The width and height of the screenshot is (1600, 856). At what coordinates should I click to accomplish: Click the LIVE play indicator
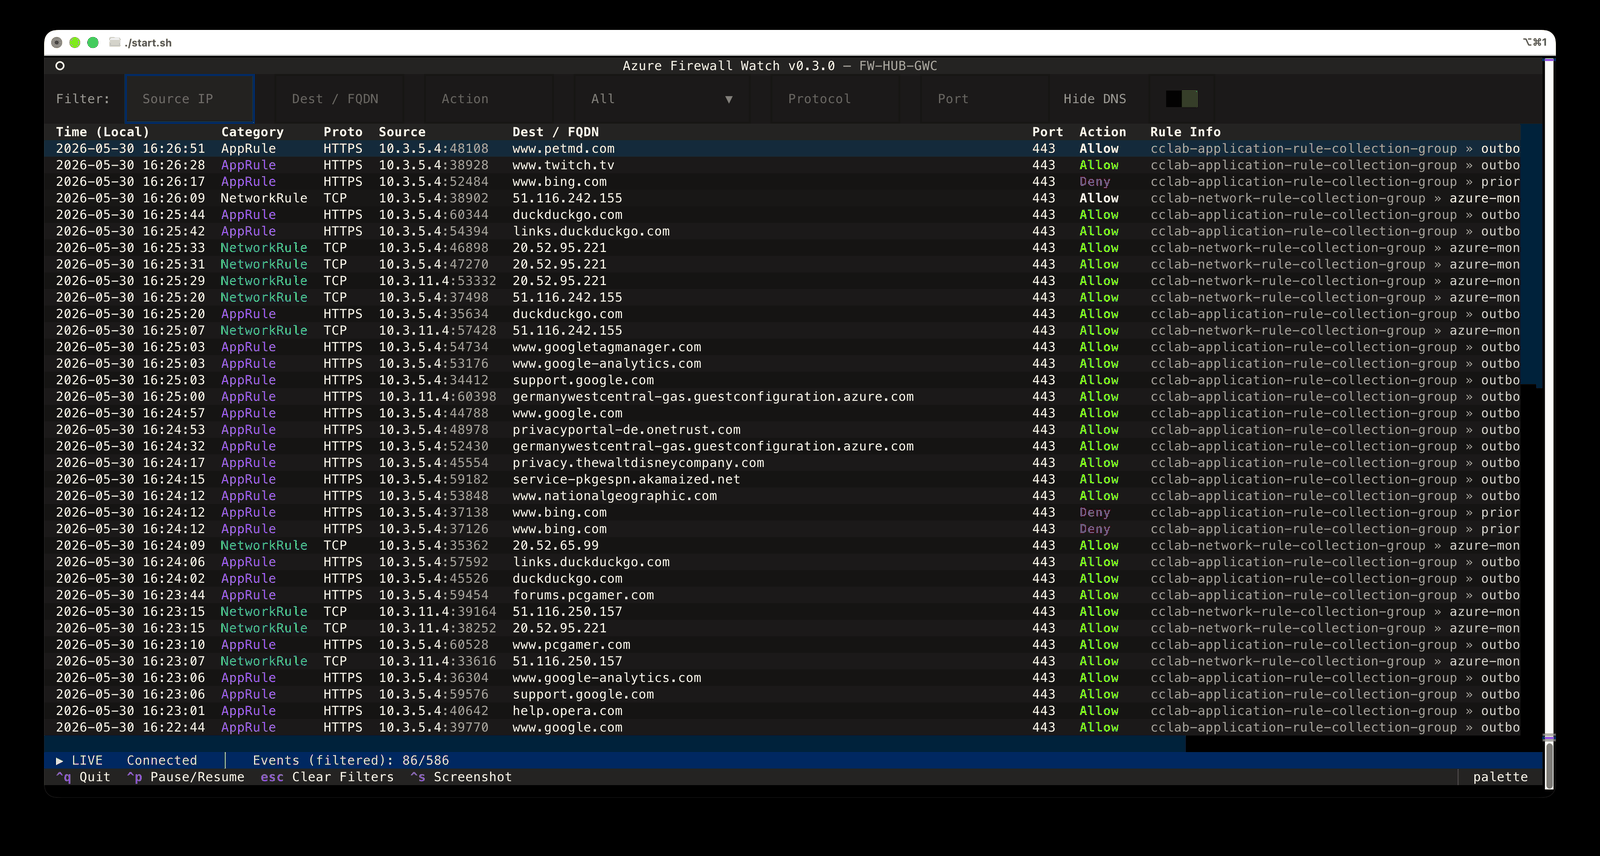pyautogui.click(x=79, y=761)
